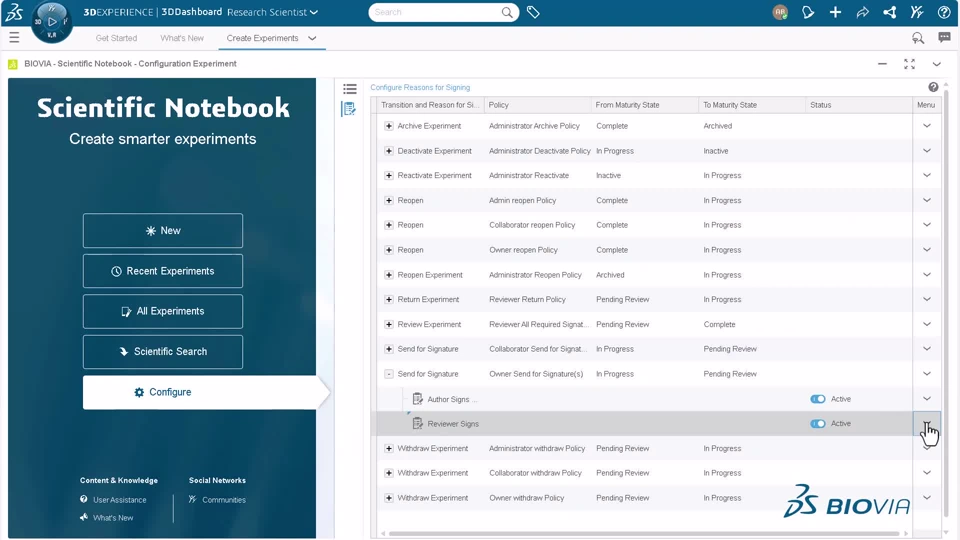The image size is (960, 540).
Task: Click the New experiment button
Action: pos(163,231)
